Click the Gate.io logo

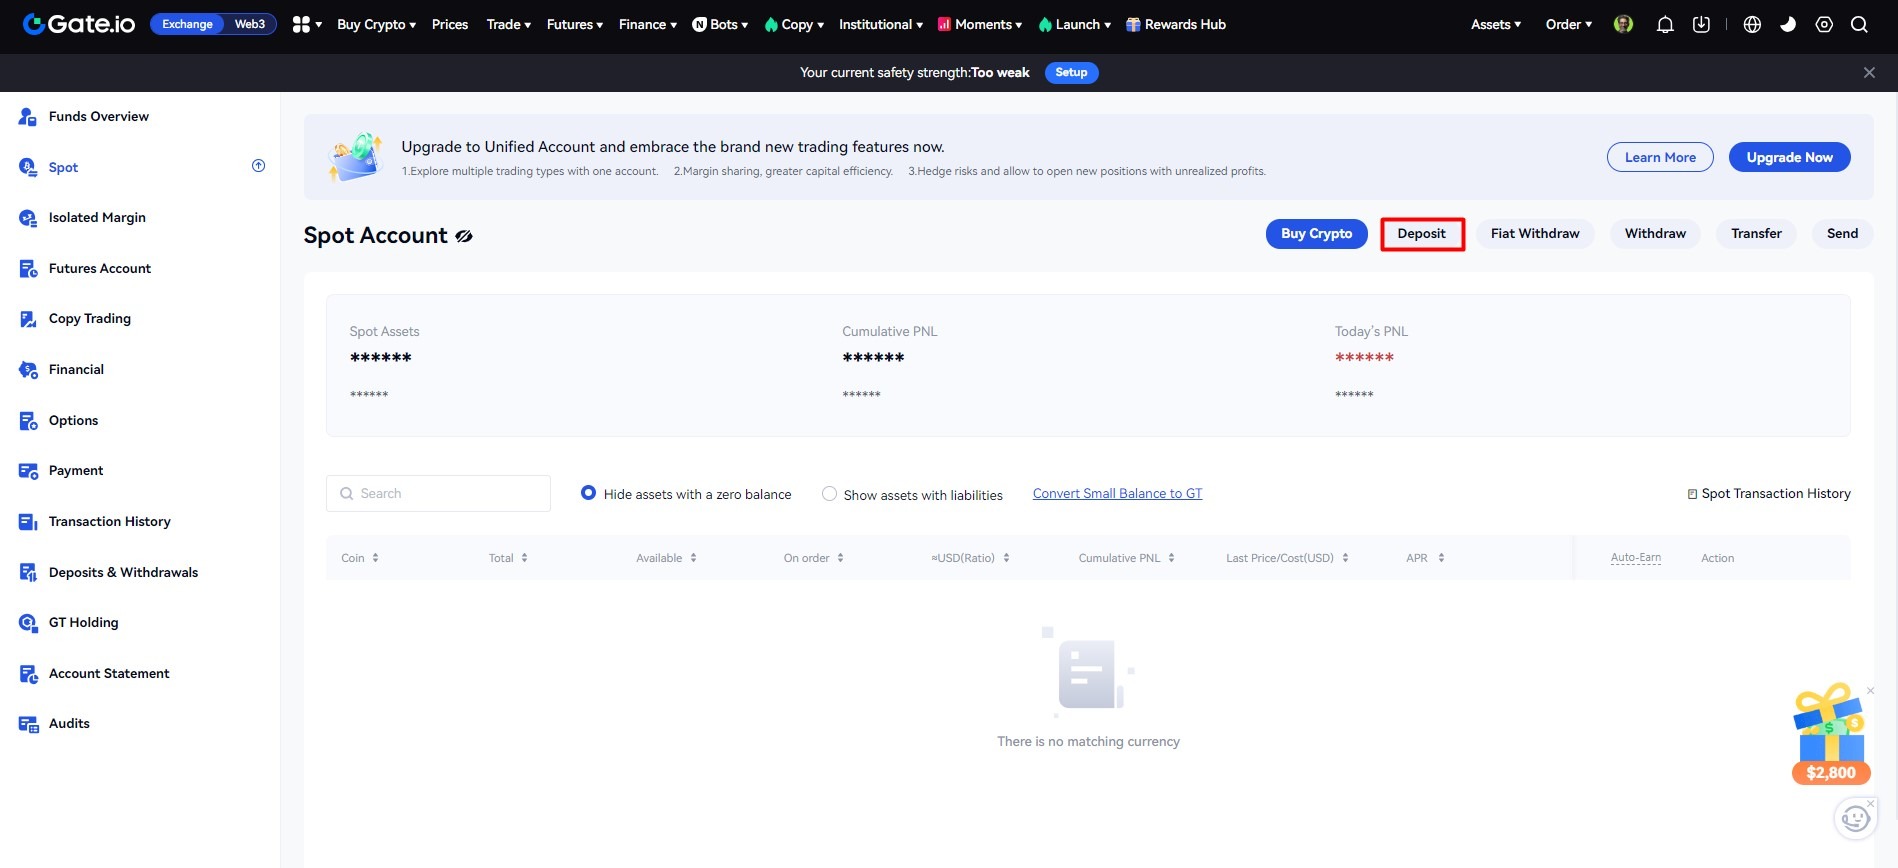click(79, 24)
